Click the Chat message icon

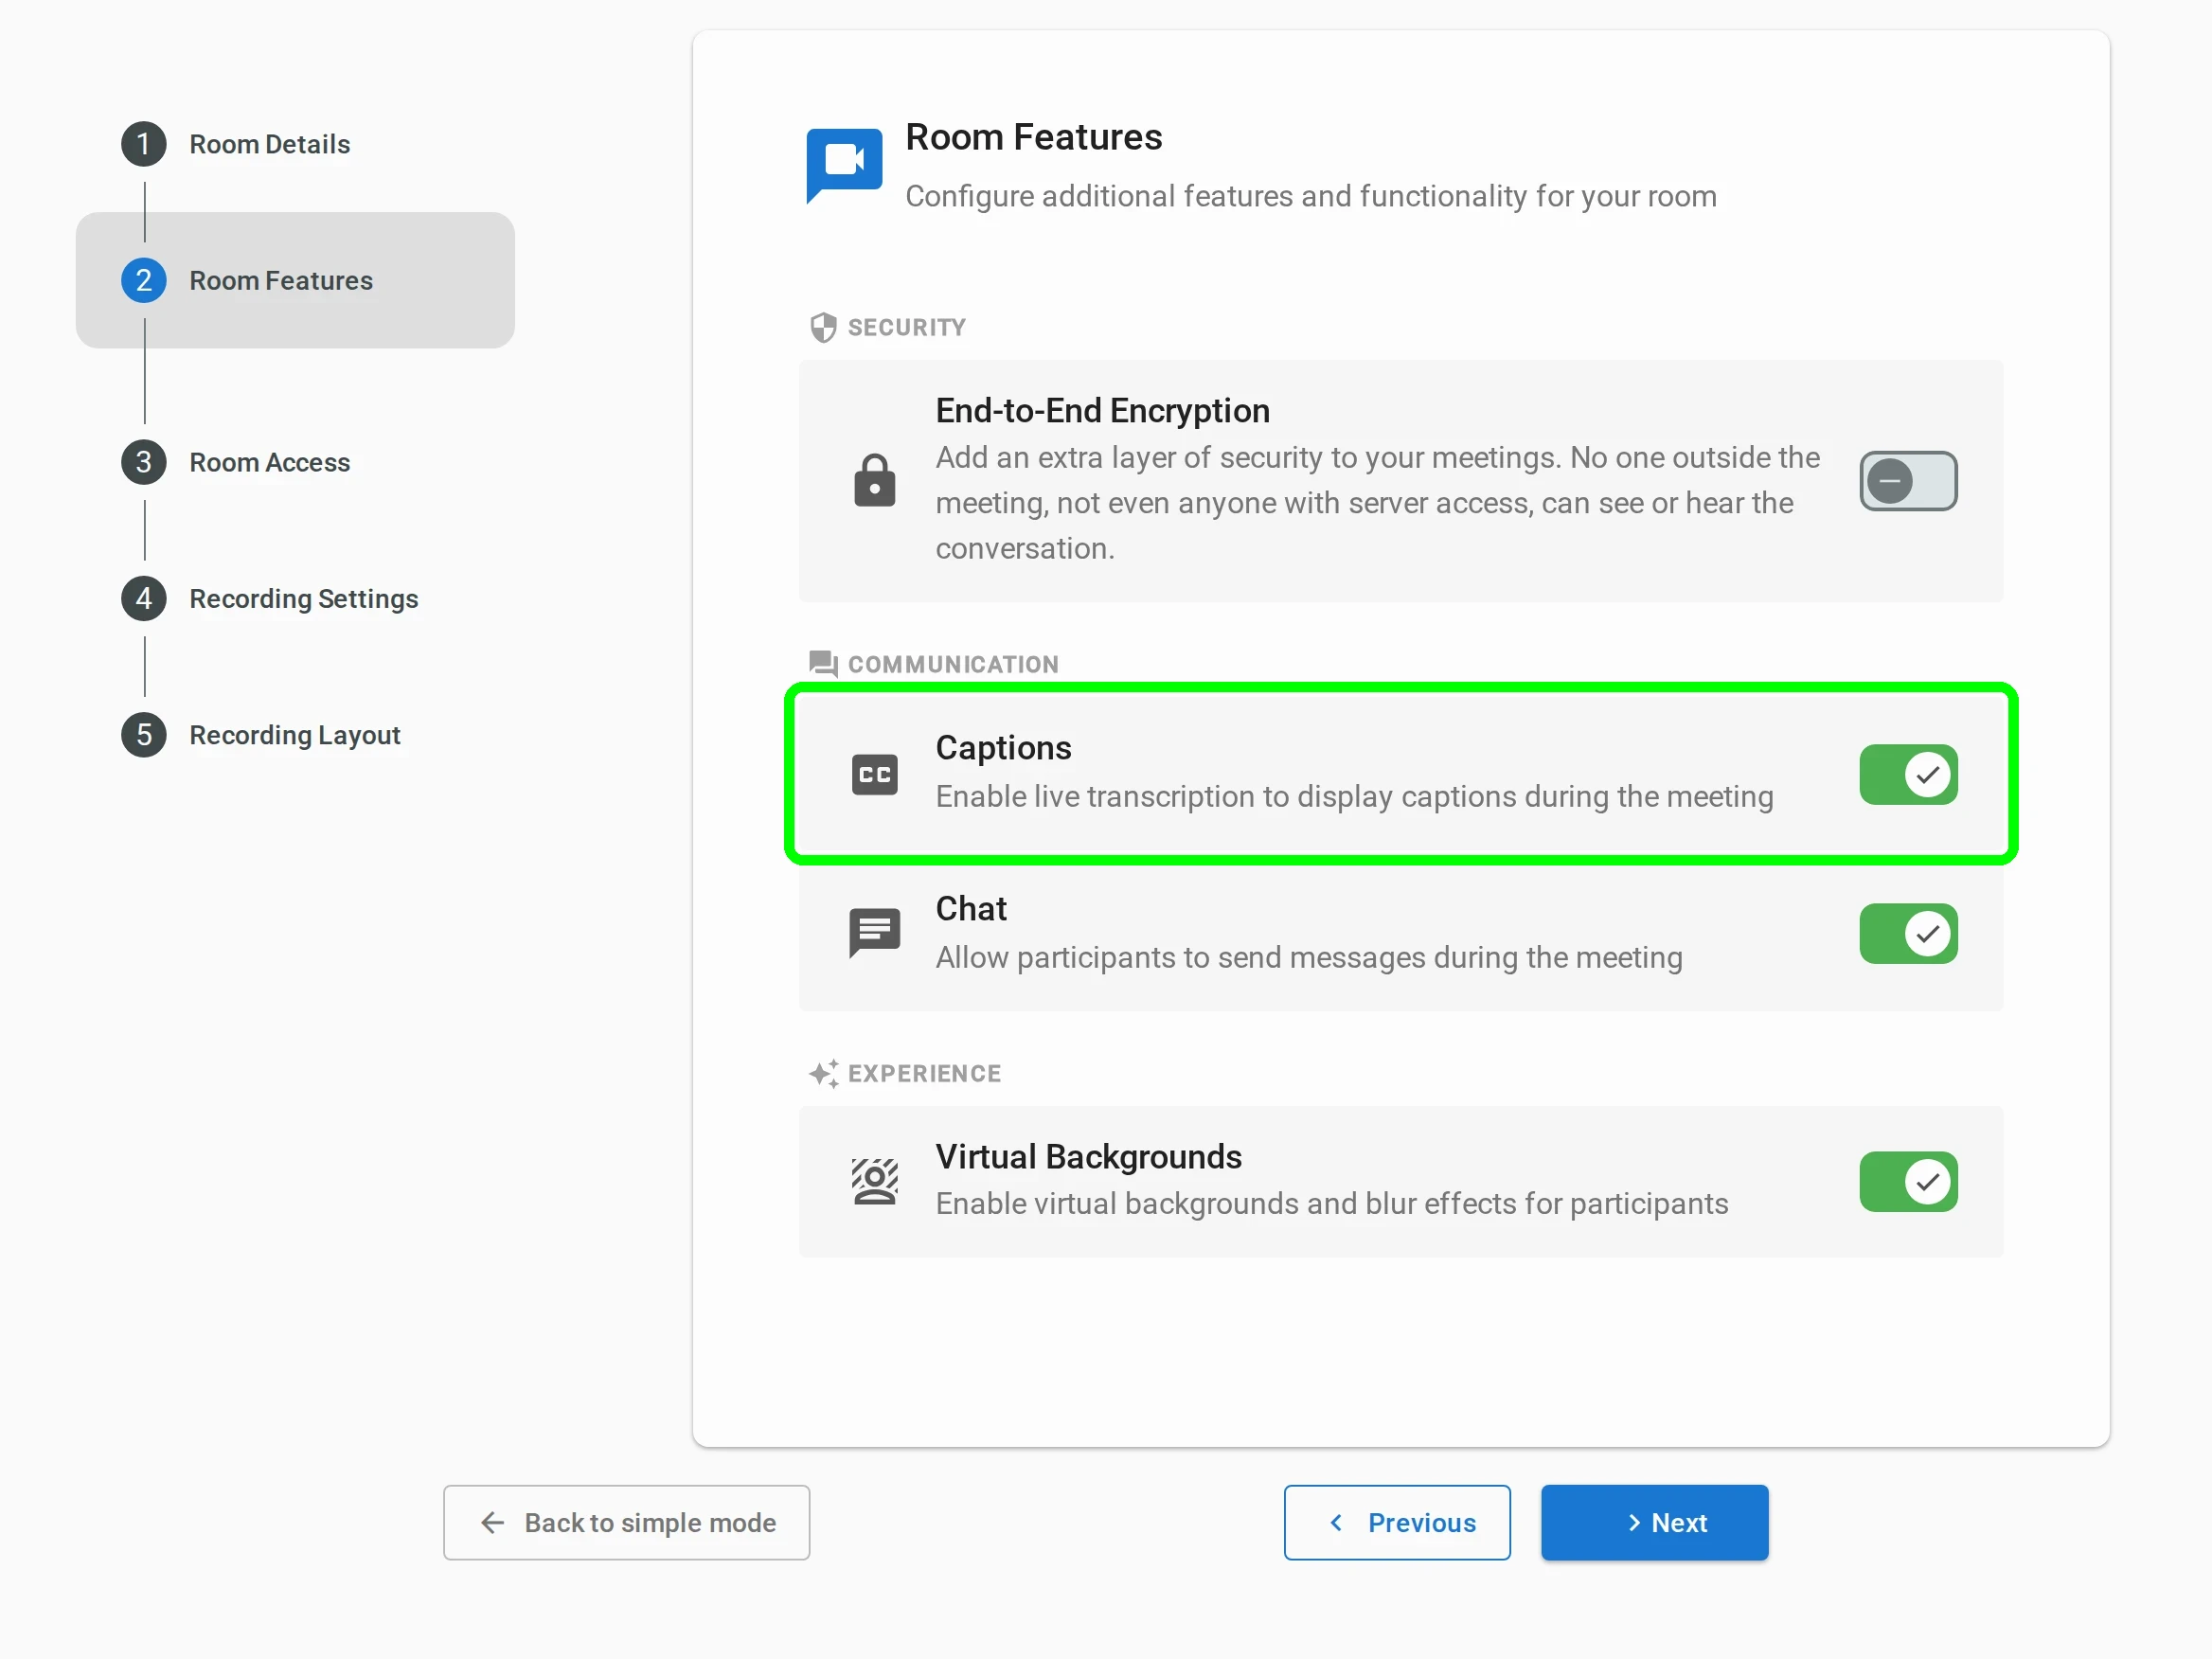[x=874, y=933]
